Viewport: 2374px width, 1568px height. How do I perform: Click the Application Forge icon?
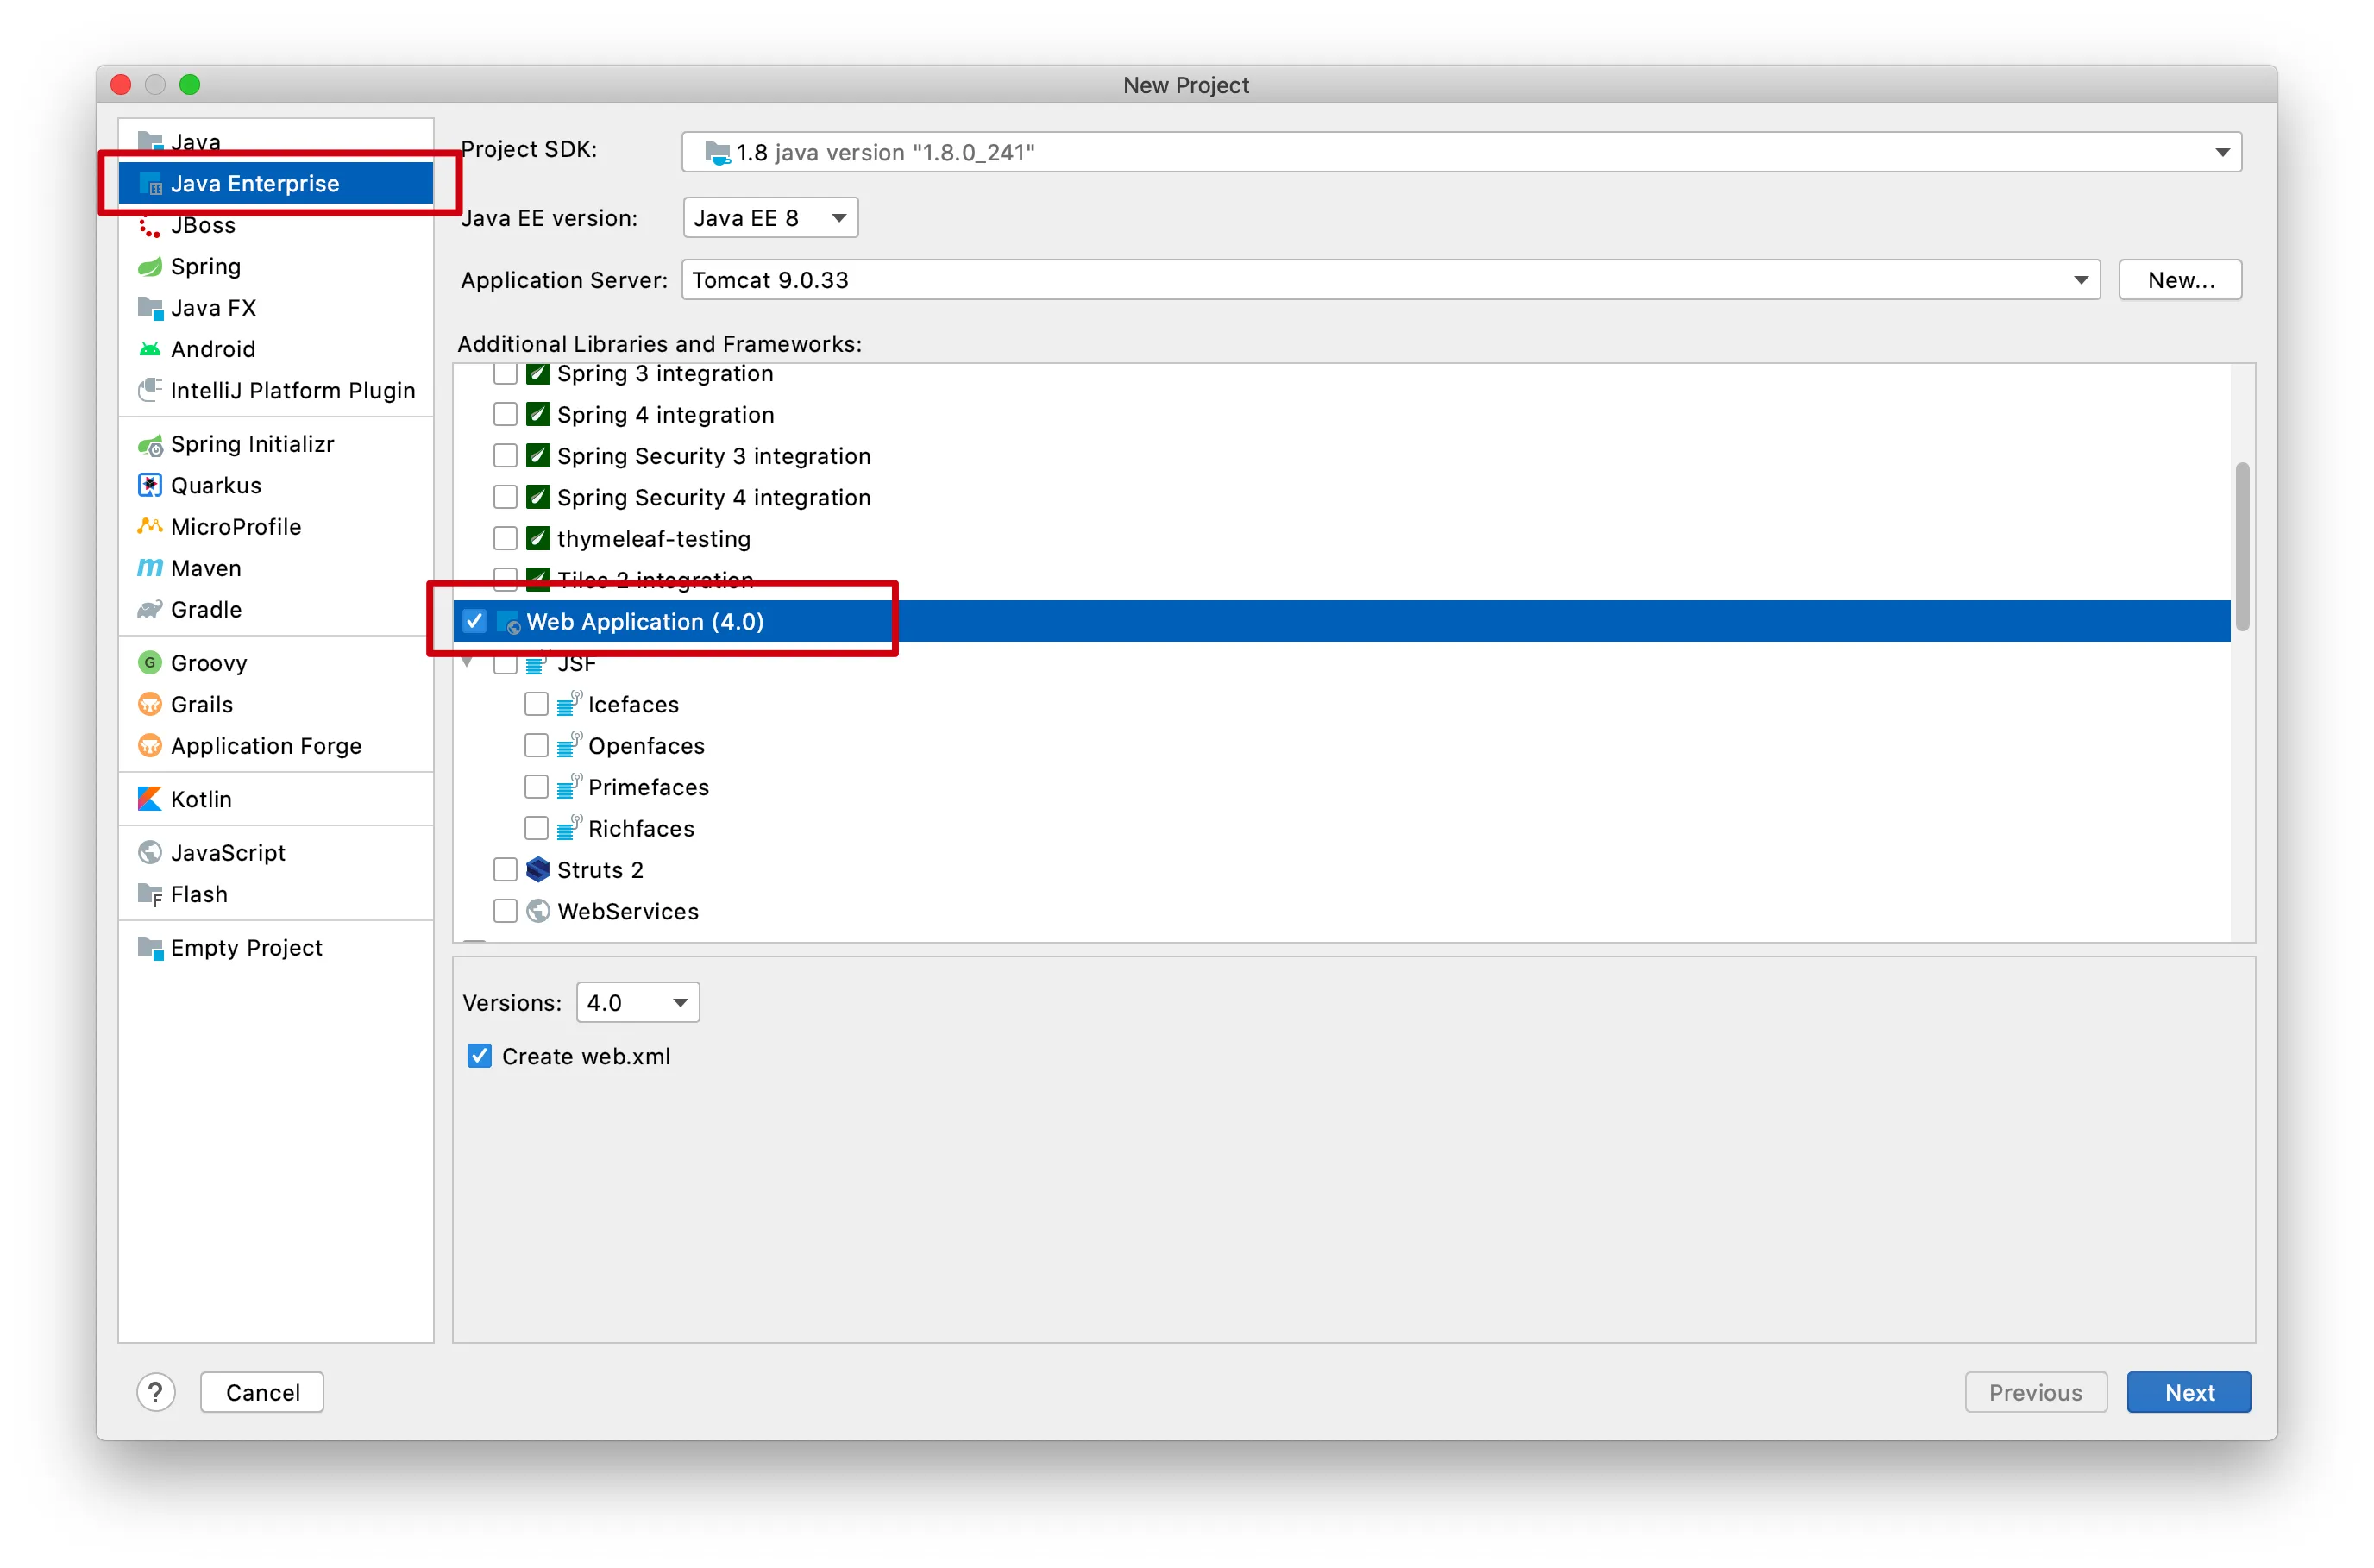click(x=149, y=746)
